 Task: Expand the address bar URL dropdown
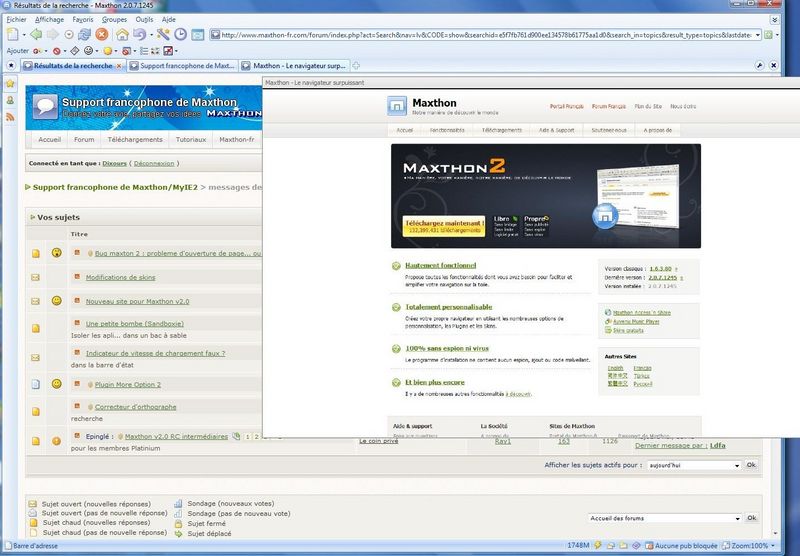coord(758,35)
